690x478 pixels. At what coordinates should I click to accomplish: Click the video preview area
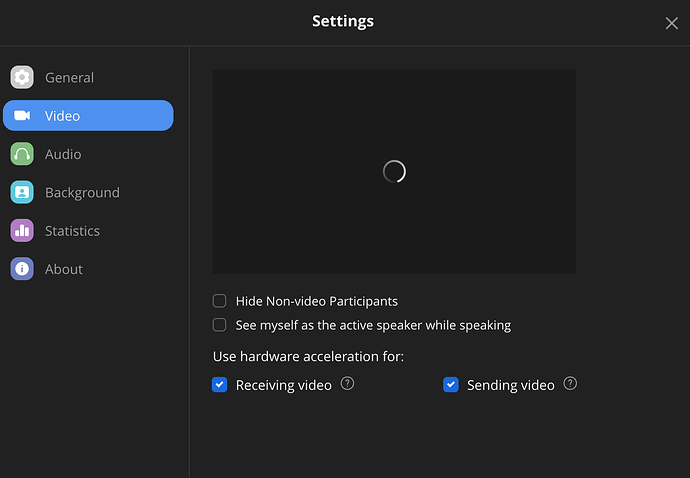coord(394,171)
